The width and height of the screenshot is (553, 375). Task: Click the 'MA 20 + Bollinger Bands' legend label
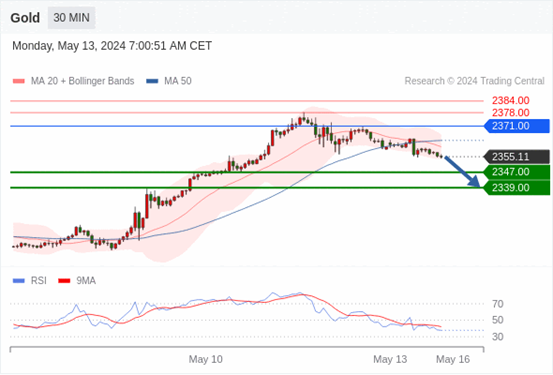83,81
